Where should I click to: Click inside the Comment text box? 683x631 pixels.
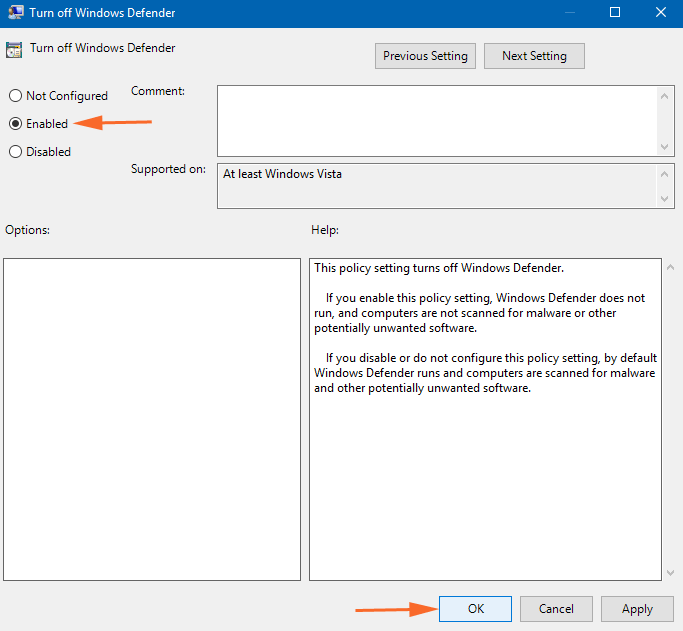437,121
